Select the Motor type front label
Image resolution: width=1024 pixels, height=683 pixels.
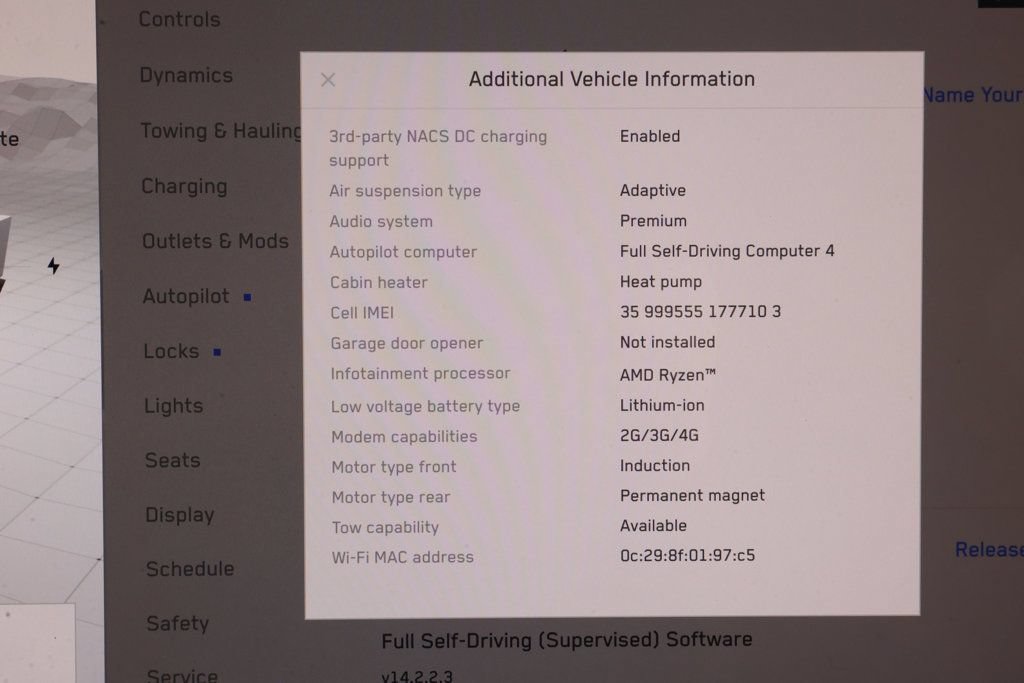coord(394,467)
